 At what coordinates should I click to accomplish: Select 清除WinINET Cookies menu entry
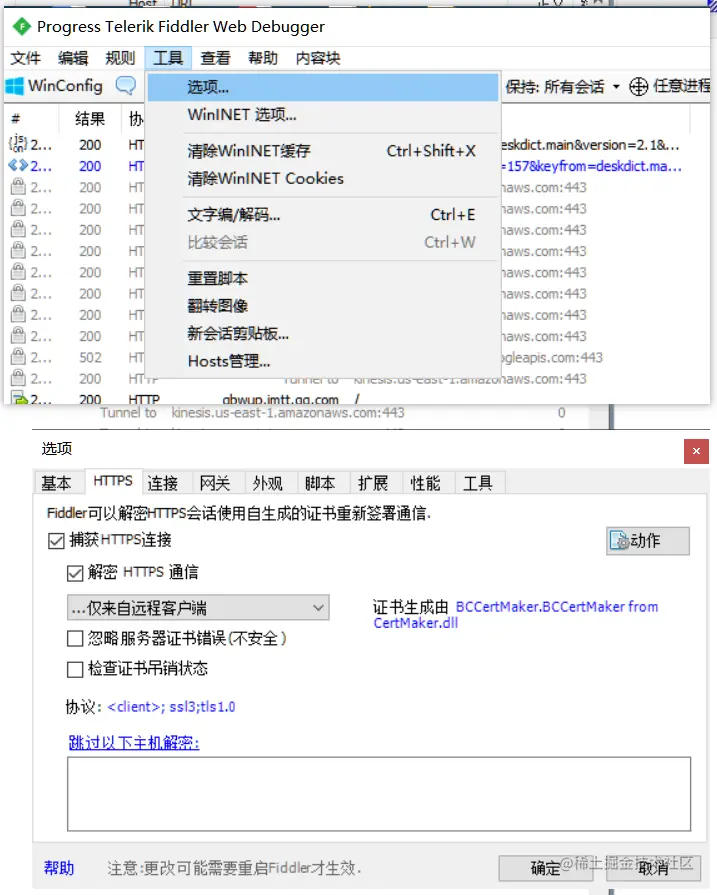tap(323, 178)
